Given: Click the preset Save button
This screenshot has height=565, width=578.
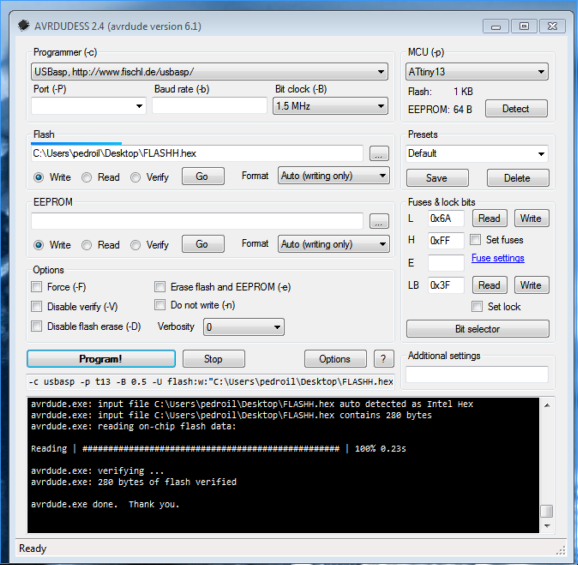Looking at the screenshot, I should click(437, 178).
